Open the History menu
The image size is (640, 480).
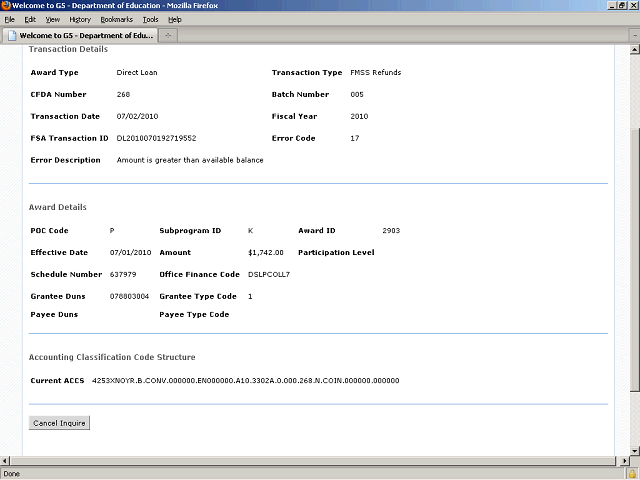80,19
